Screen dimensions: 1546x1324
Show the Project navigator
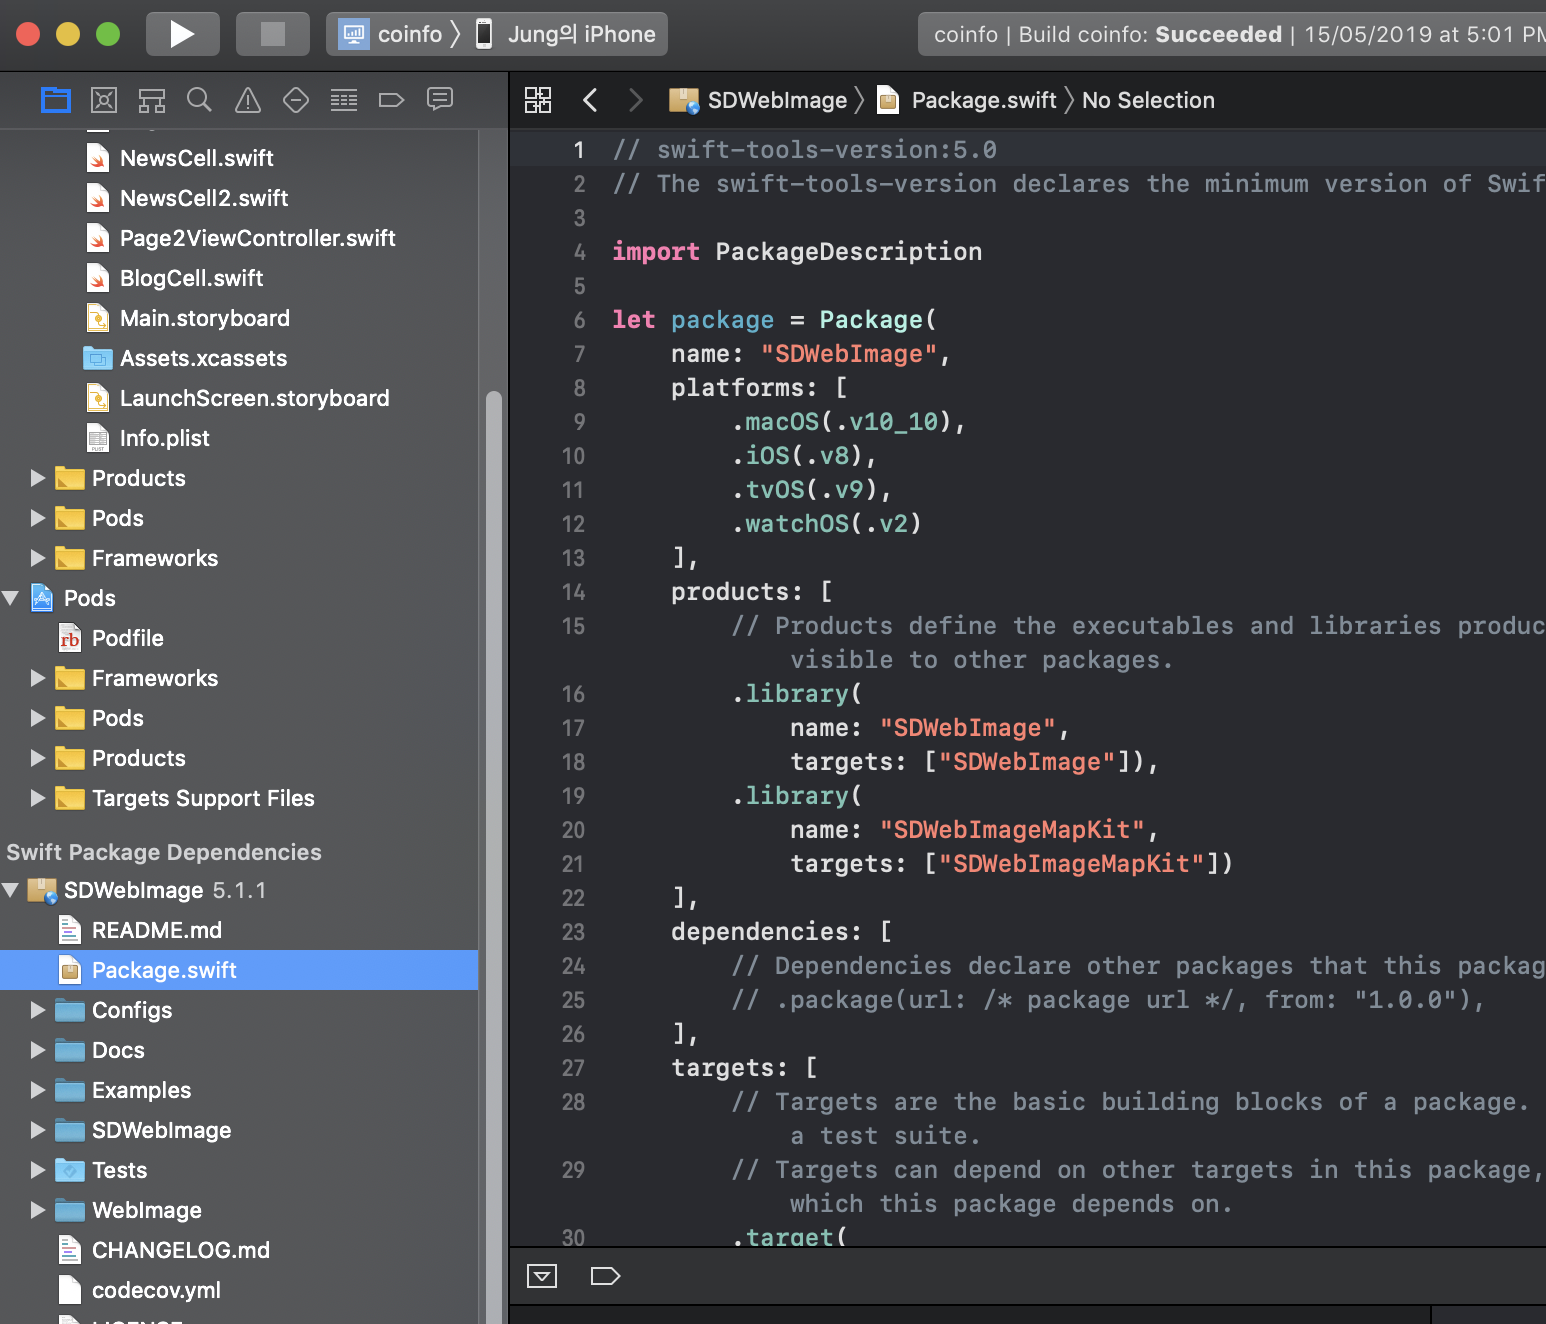click(56, 100)
